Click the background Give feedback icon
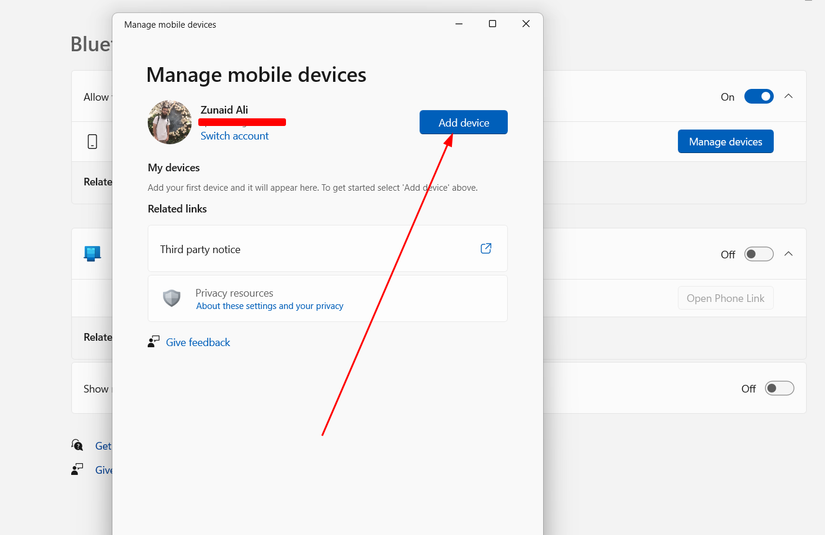825x535 pixels. click(77, 469)
